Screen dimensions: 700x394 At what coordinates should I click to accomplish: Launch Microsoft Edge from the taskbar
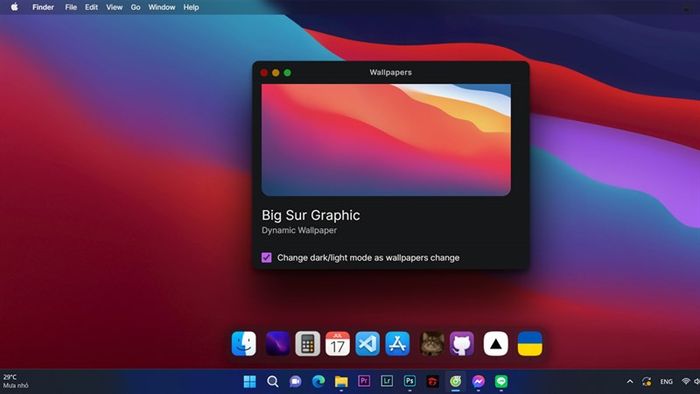click(318, 382)
